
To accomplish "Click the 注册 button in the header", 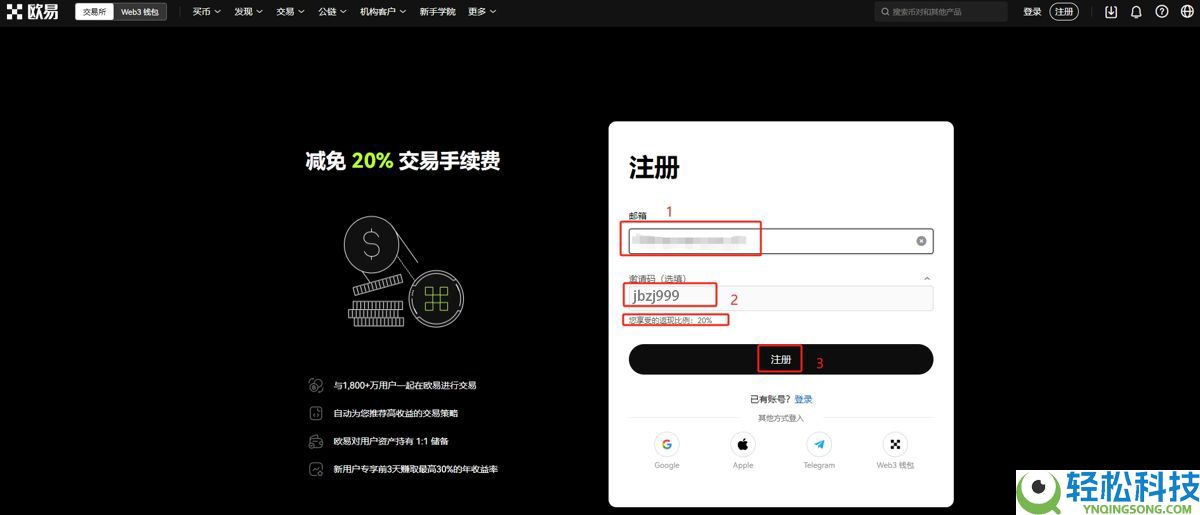I will coord(1064,12).
